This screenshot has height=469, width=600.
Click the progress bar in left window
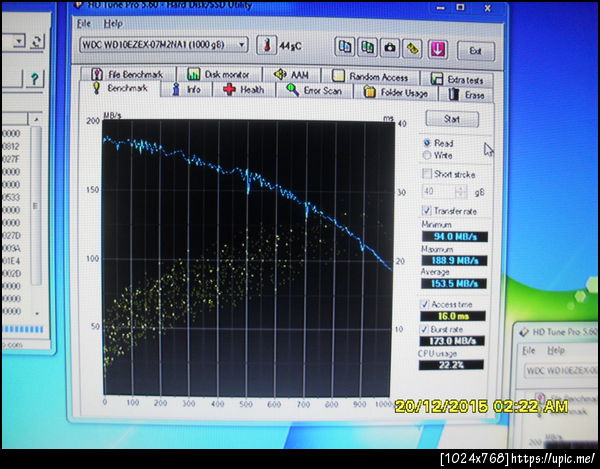tap(23, 329)
